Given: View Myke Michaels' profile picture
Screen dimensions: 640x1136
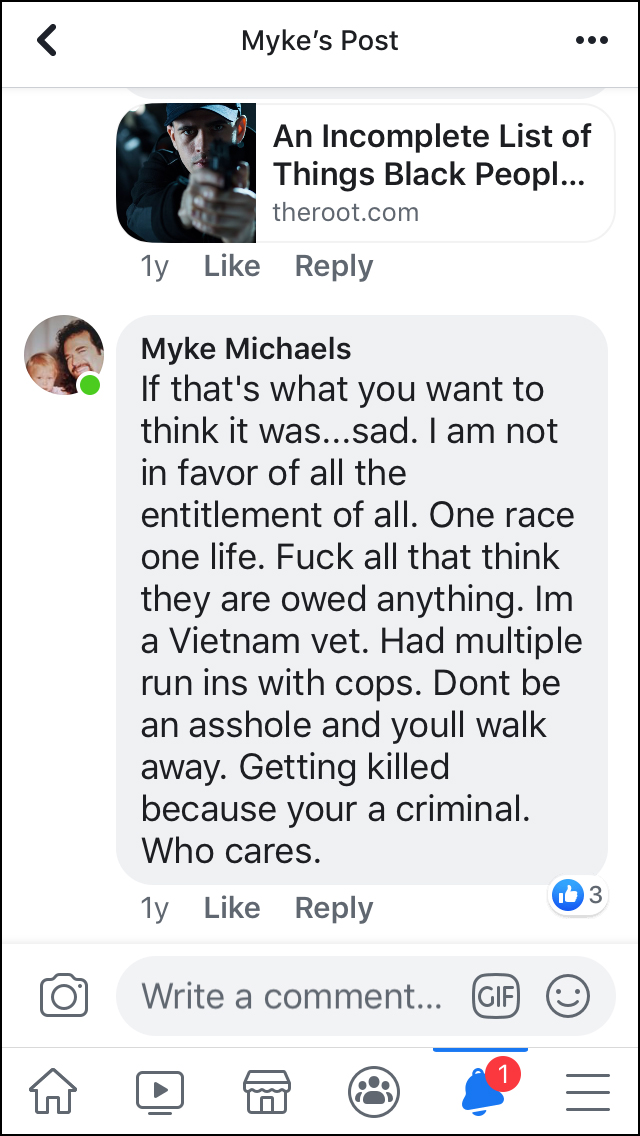Looking at the screenshot, I should (64, 356).
